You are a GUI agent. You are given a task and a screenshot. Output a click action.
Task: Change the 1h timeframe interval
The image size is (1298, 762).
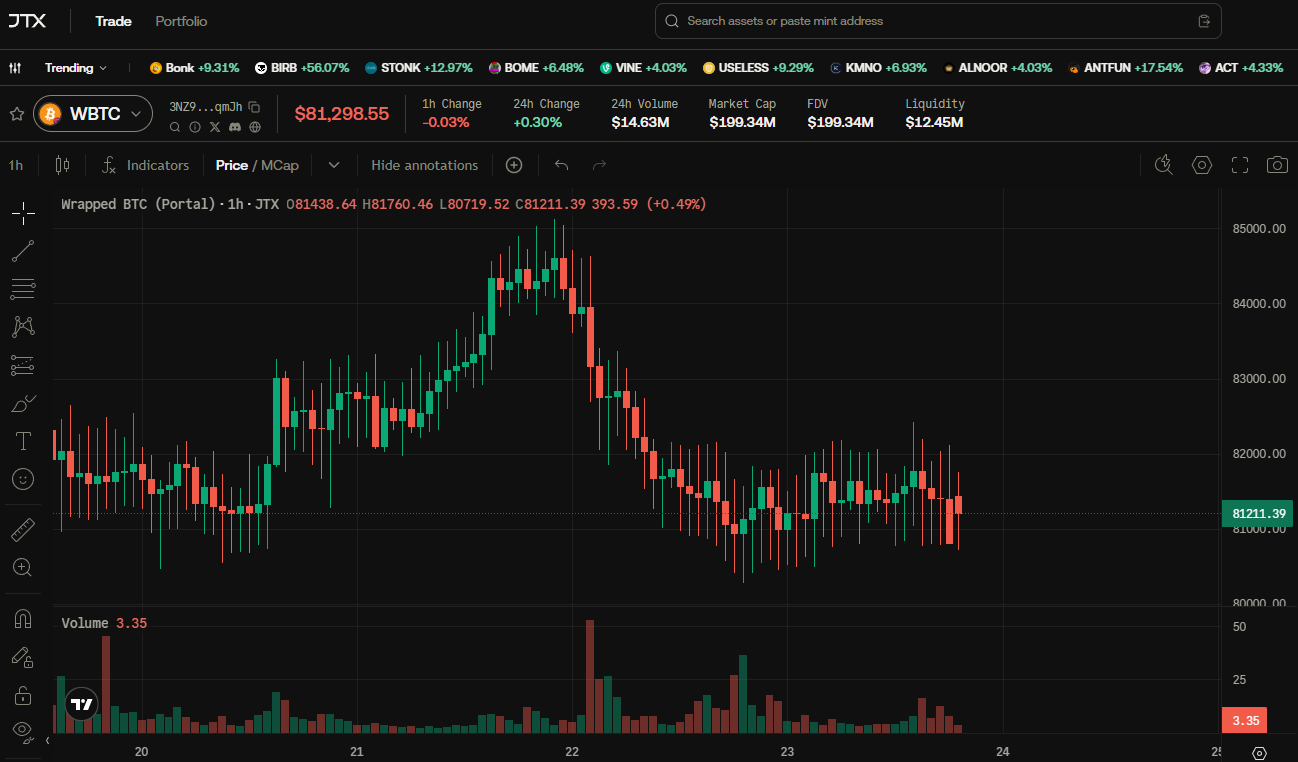pyautogui.click(x=16, y=165)
